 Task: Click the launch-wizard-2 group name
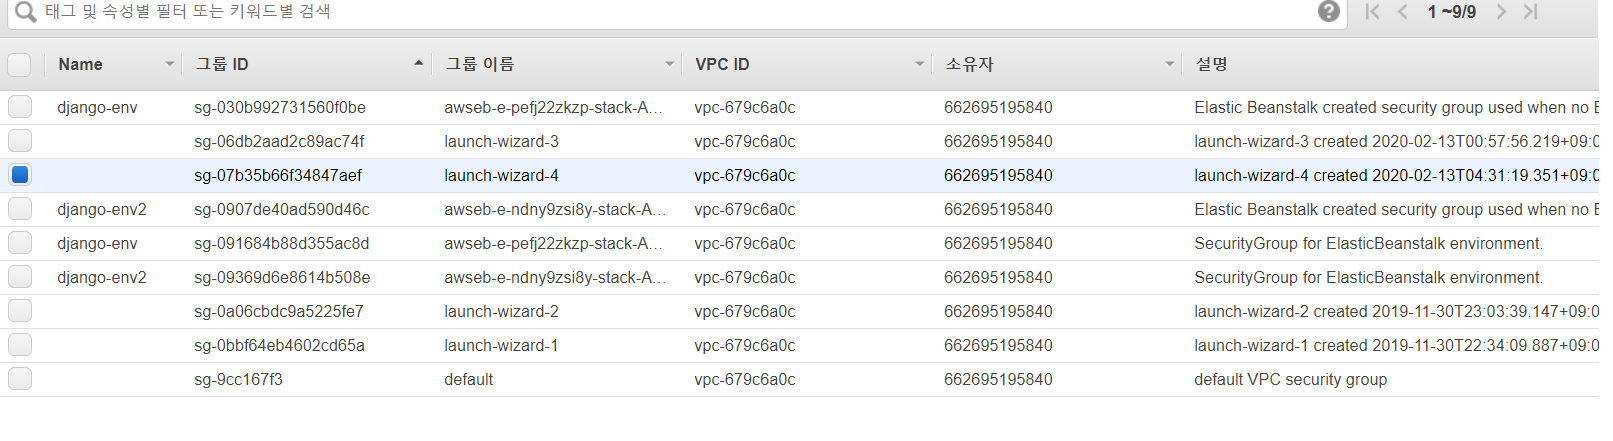coord(501,311)
